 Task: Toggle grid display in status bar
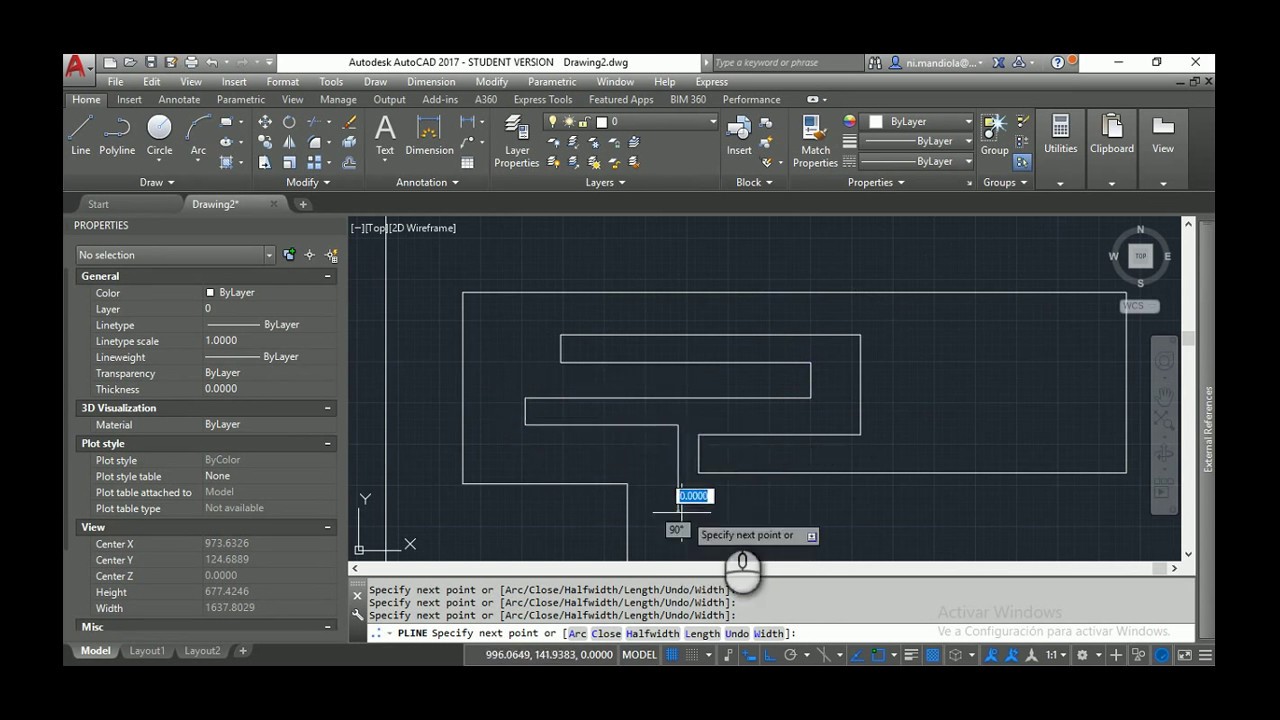(672, 655)
